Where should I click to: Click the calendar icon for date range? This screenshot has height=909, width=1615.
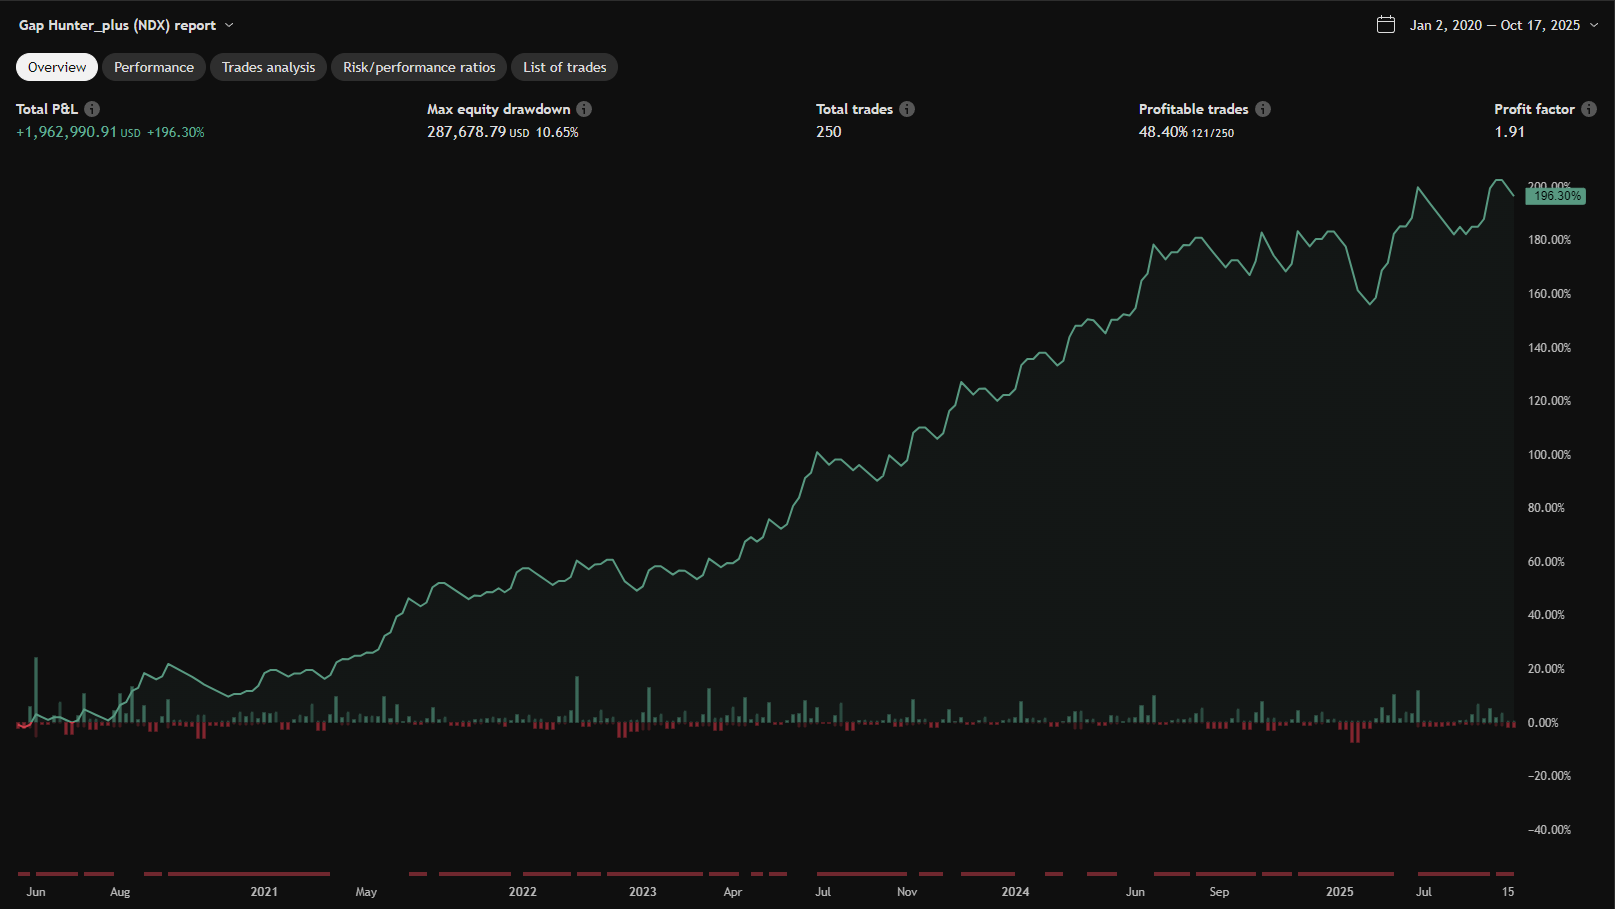pos(1386,25)
